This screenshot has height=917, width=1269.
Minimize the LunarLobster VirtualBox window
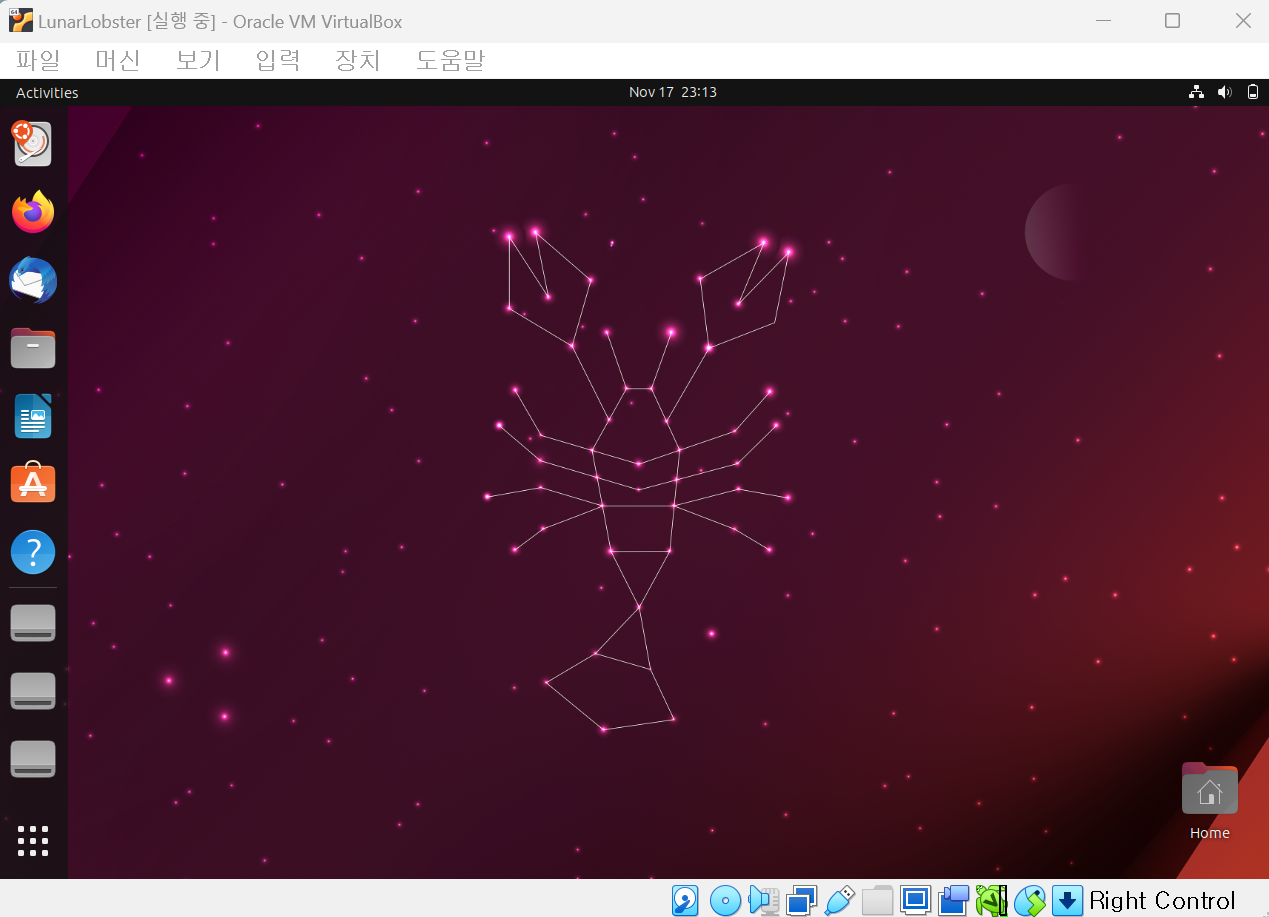[1103, 21]
